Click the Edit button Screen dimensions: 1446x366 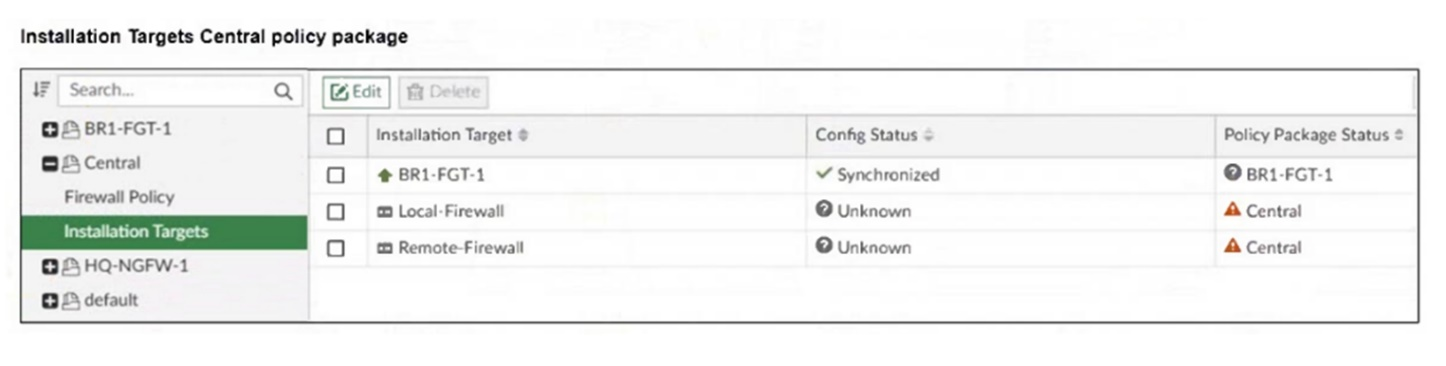[356, 92]
